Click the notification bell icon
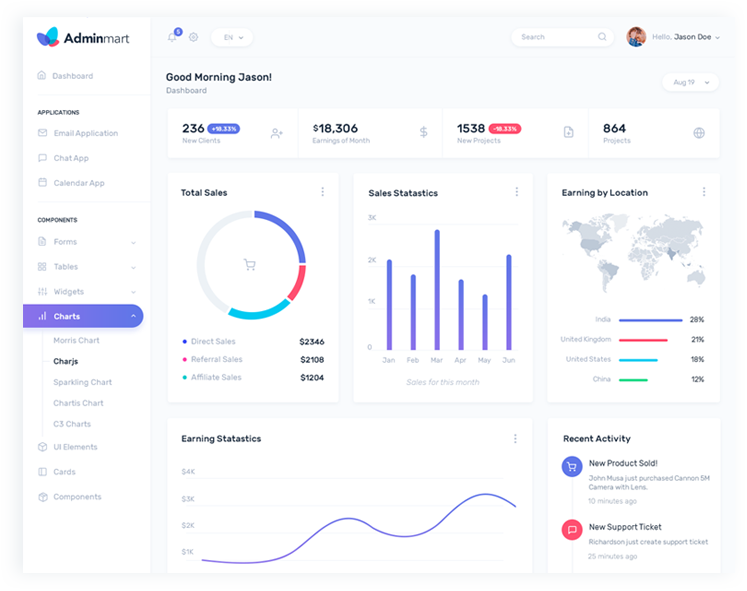This screenshot has width=747, height=591. [172, 37]
